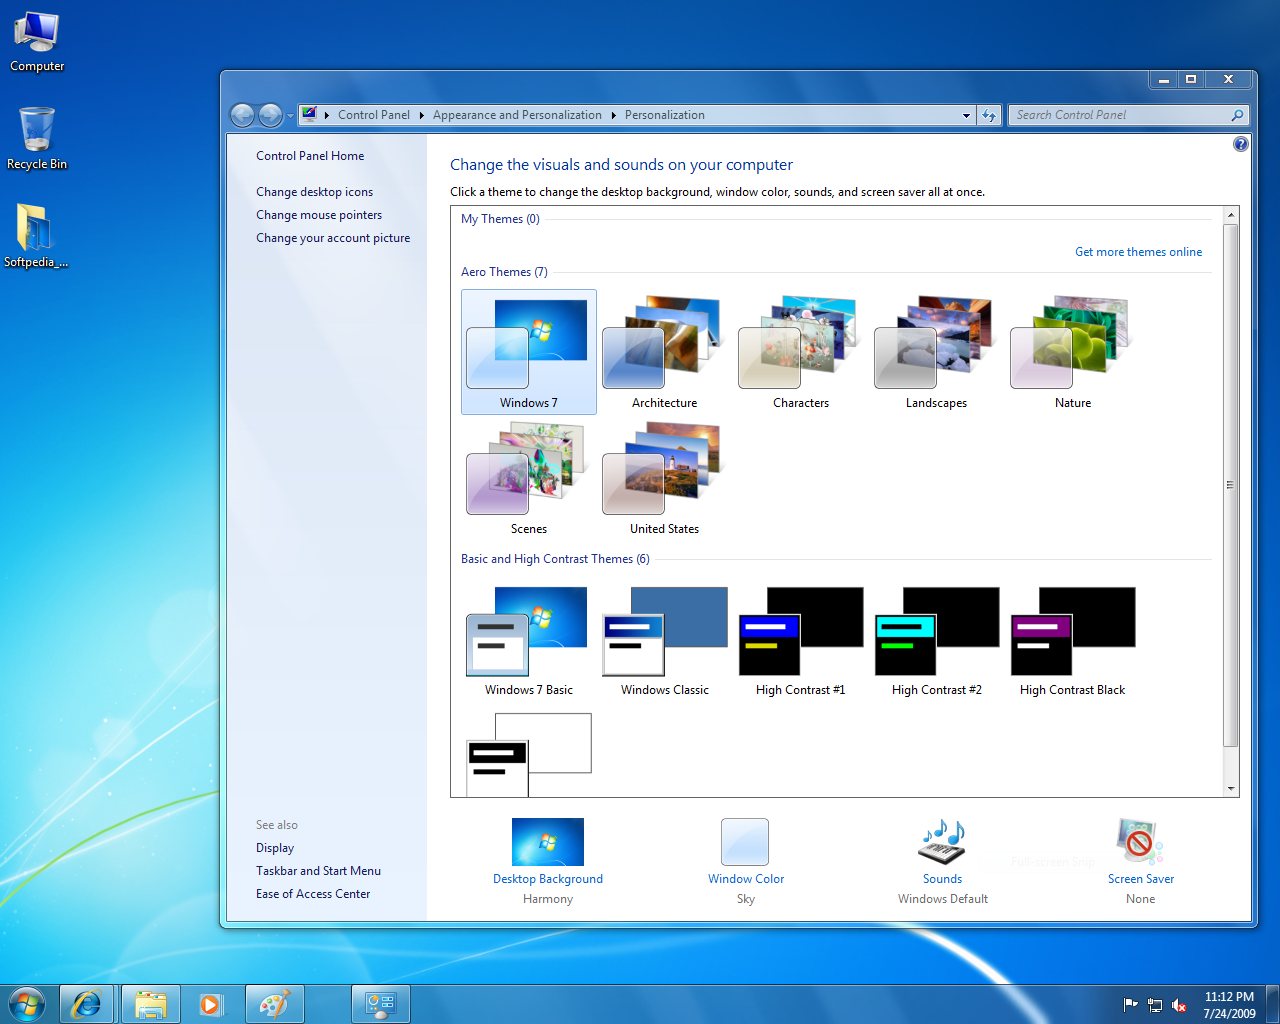Open Windows Explorer from the taskbar
The height and width of the screenshot is (1024, 1280).
(151, 1004)
